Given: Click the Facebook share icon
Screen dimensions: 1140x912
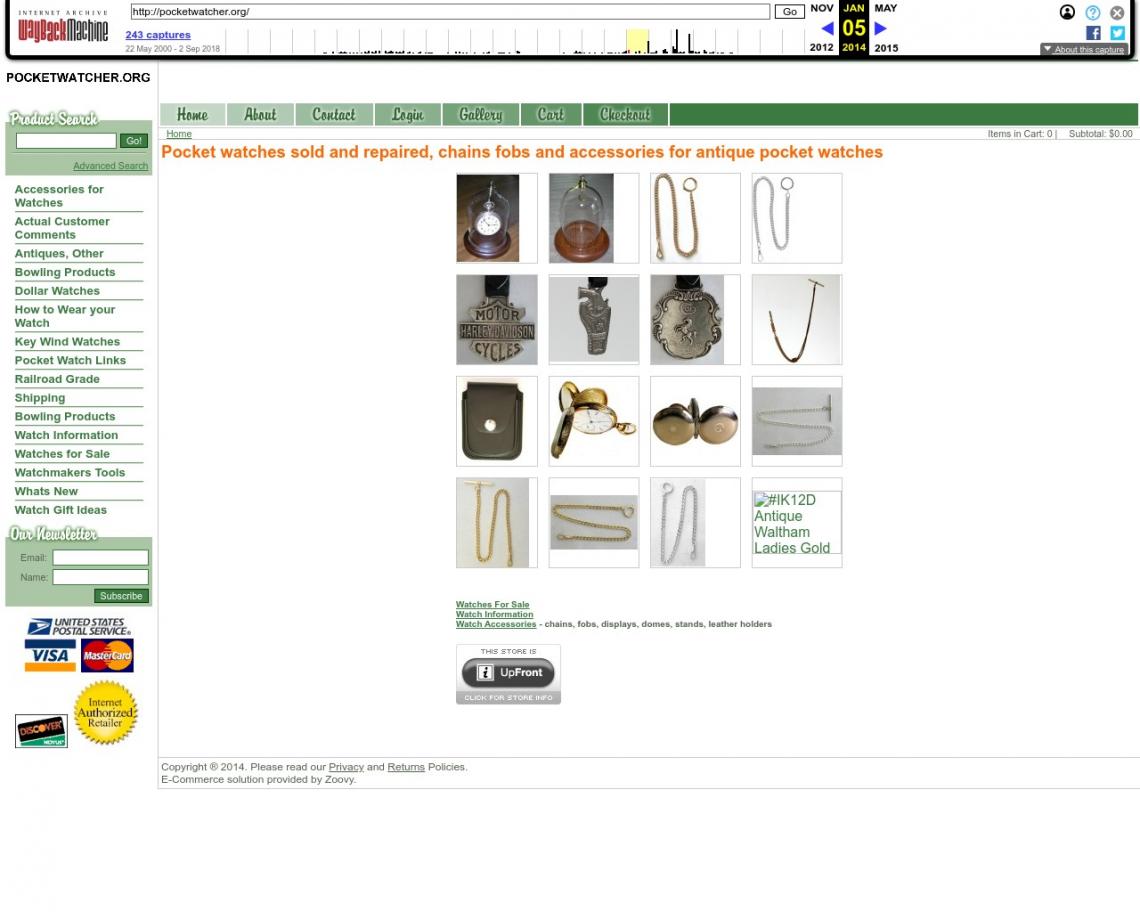Looking at the screenshot, I should point(1093,33).
